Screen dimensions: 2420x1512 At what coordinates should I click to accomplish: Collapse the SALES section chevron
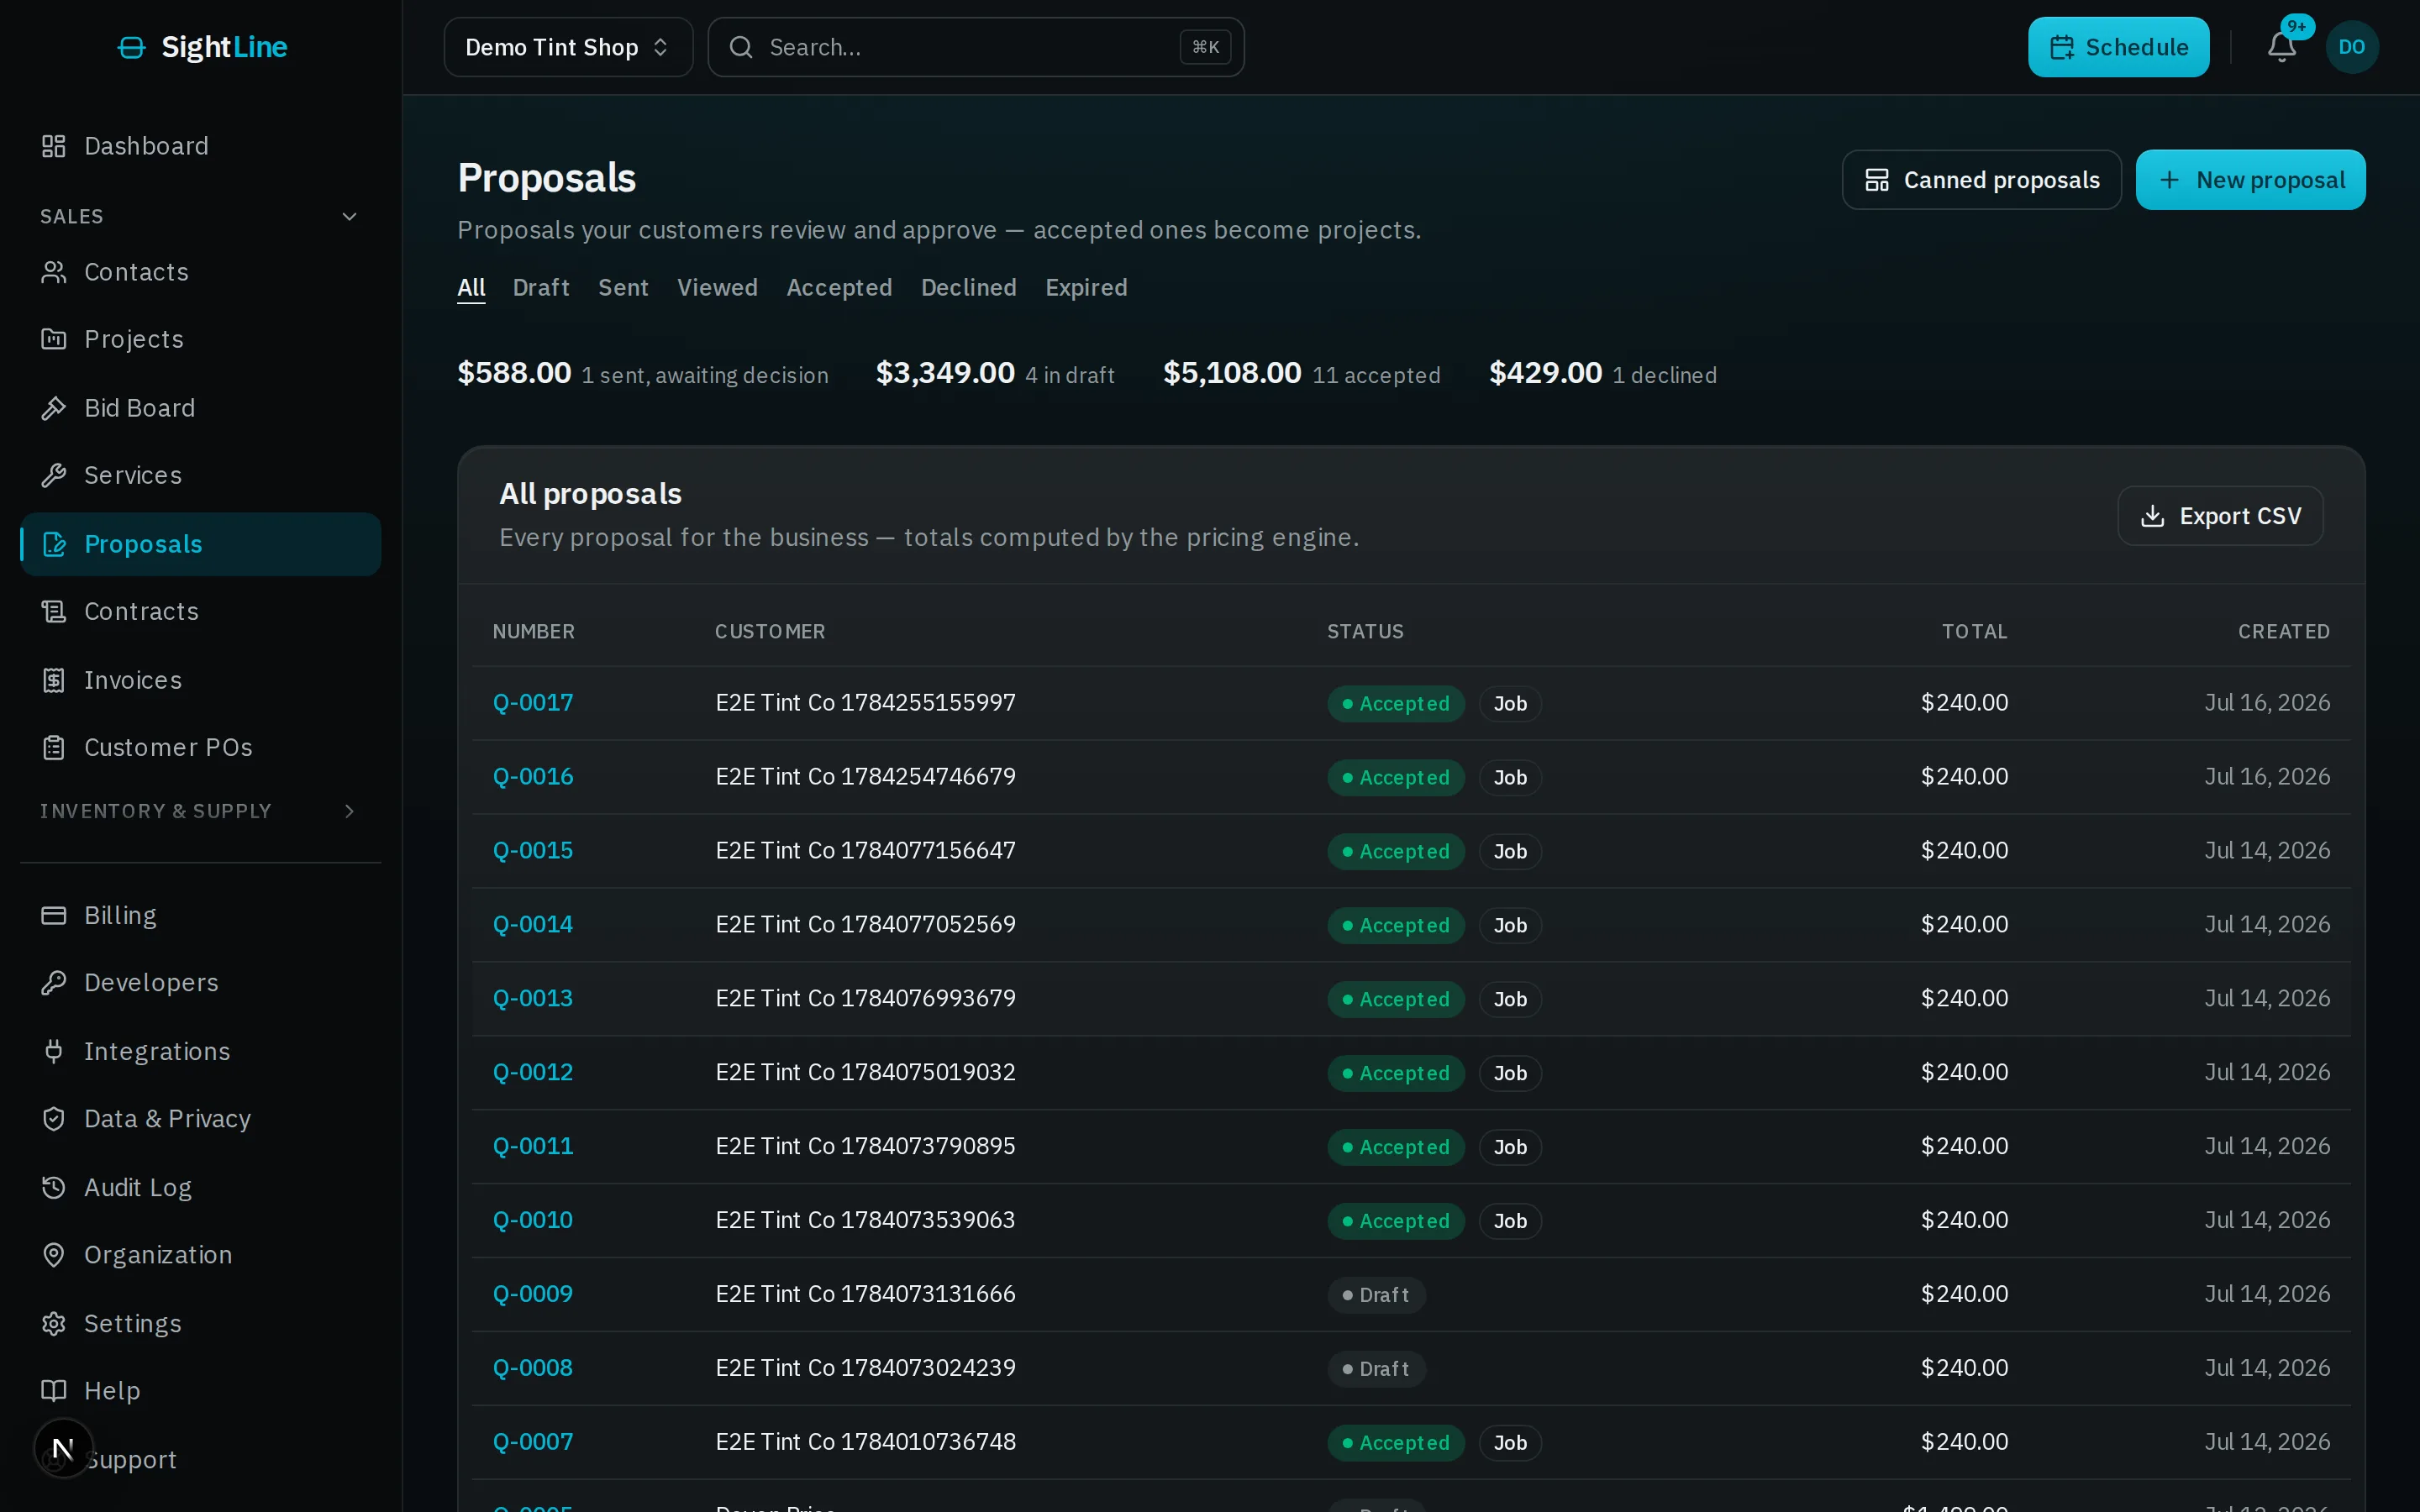pos(349,216)
